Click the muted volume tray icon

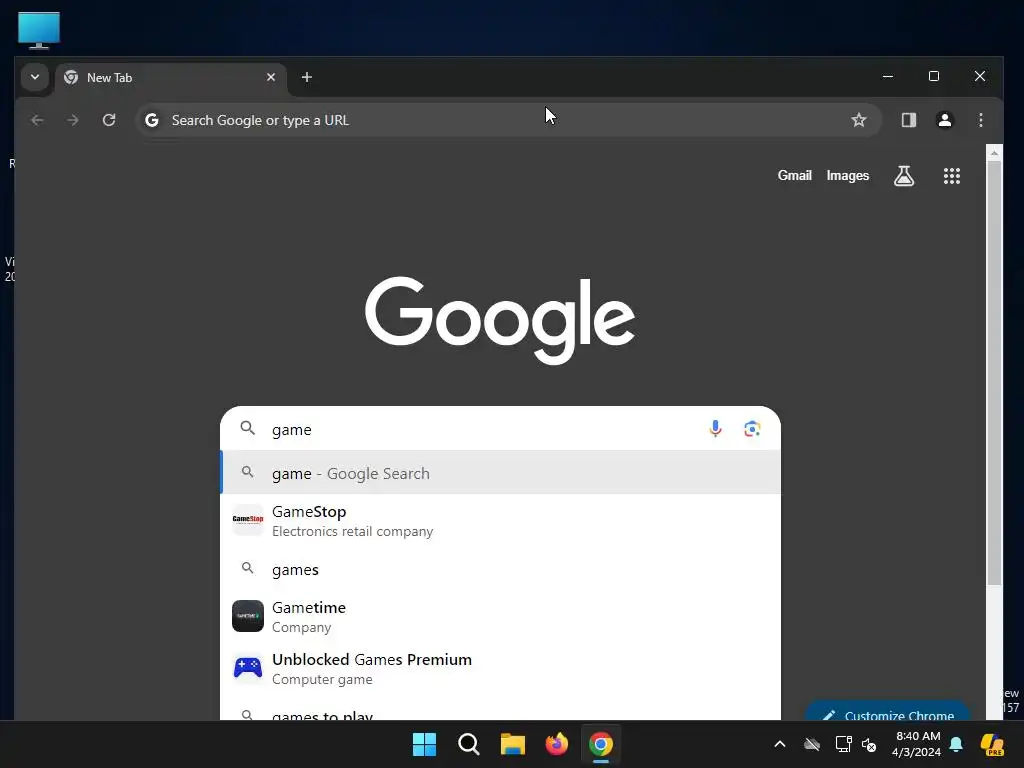click(x=869, y=744)
